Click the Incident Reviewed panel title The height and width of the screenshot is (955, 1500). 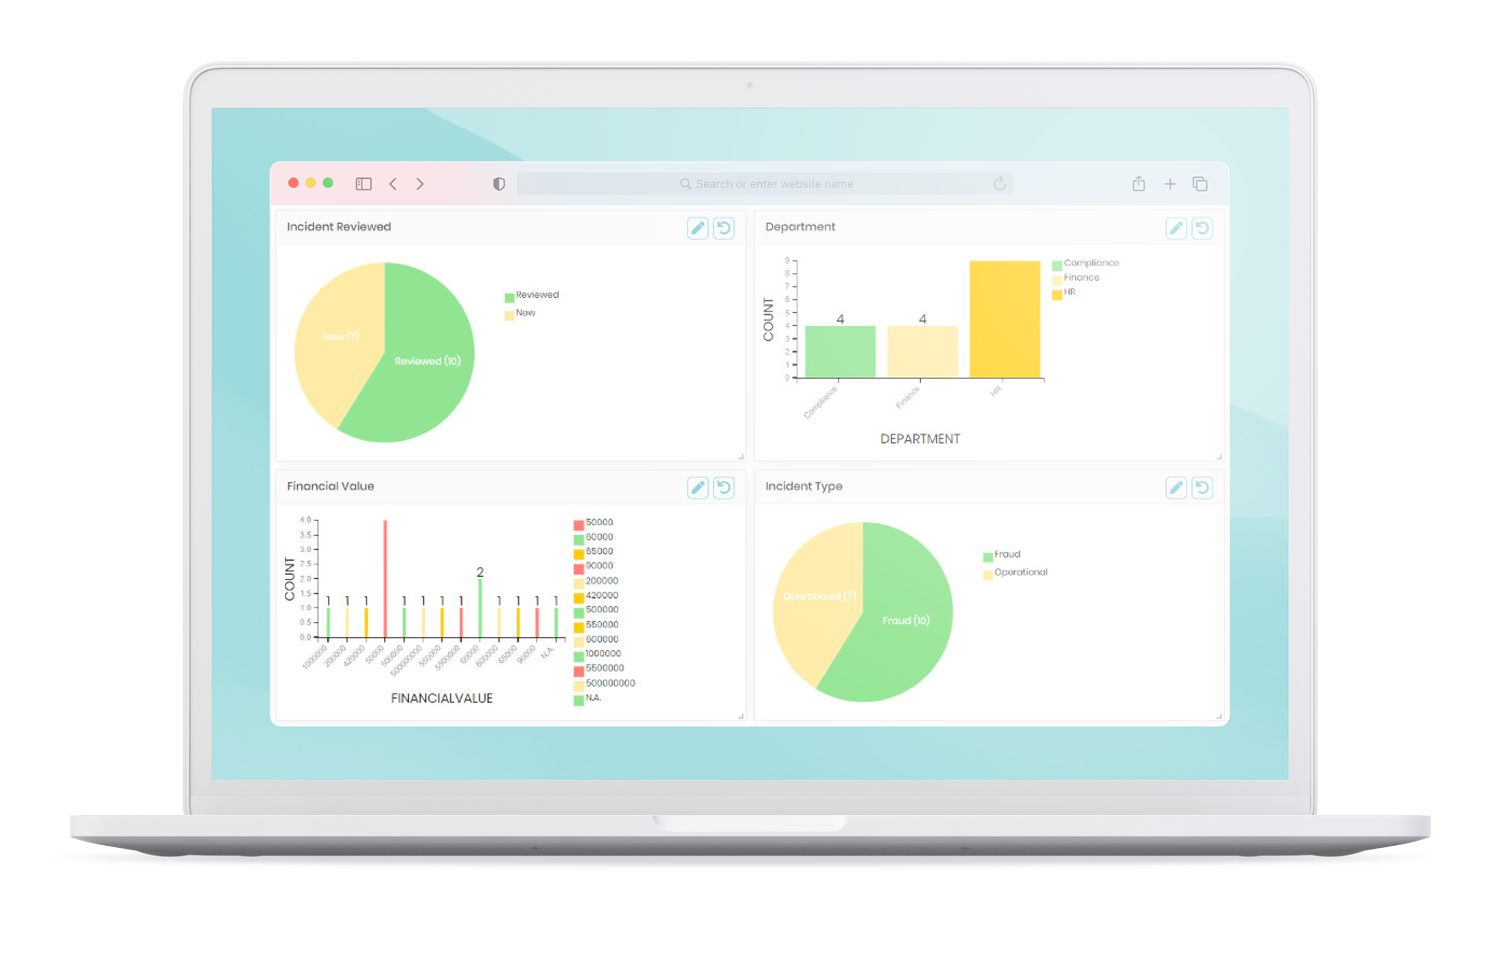(x=339, y=227)
